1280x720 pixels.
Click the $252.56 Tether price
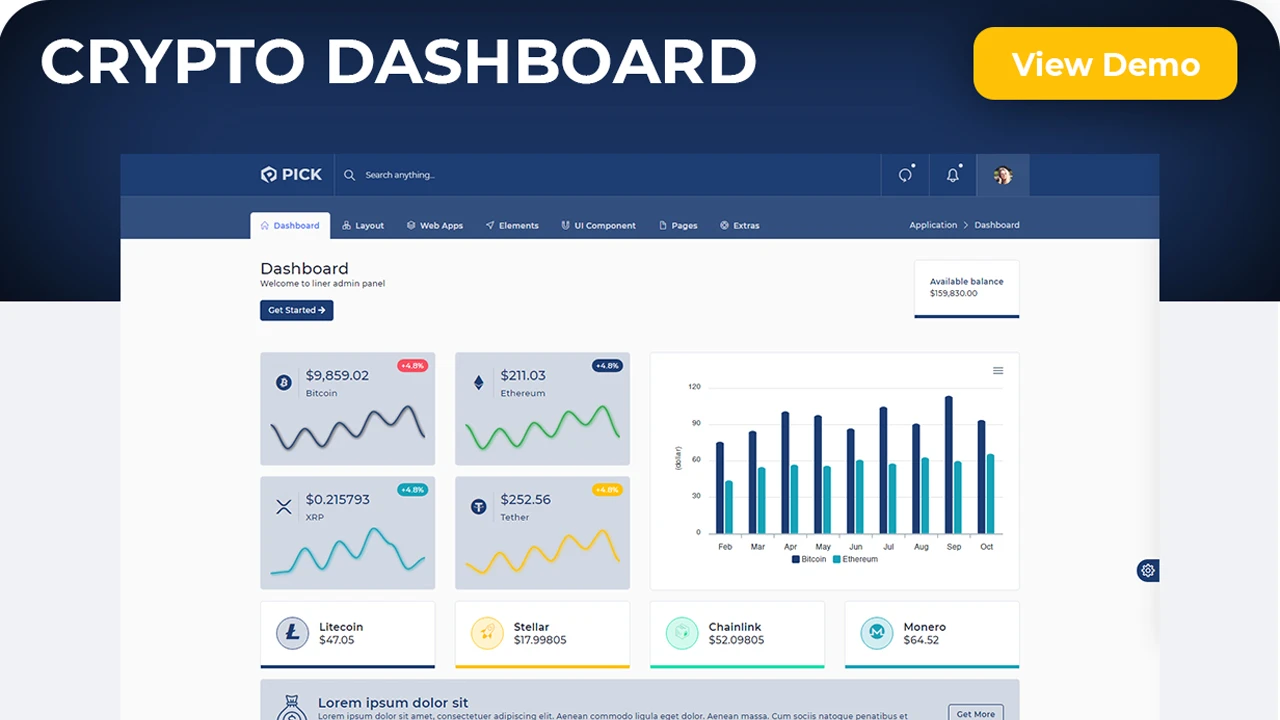[x=525, y=499]
